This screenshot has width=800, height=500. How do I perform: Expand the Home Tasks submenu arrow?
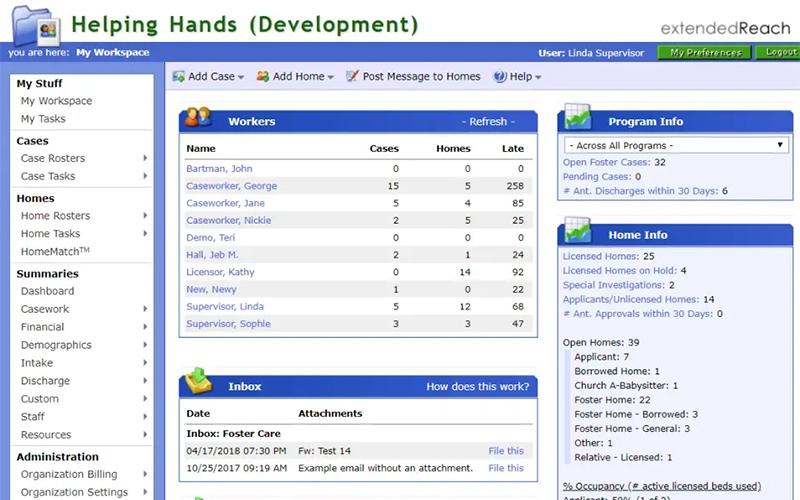[145, 234]
